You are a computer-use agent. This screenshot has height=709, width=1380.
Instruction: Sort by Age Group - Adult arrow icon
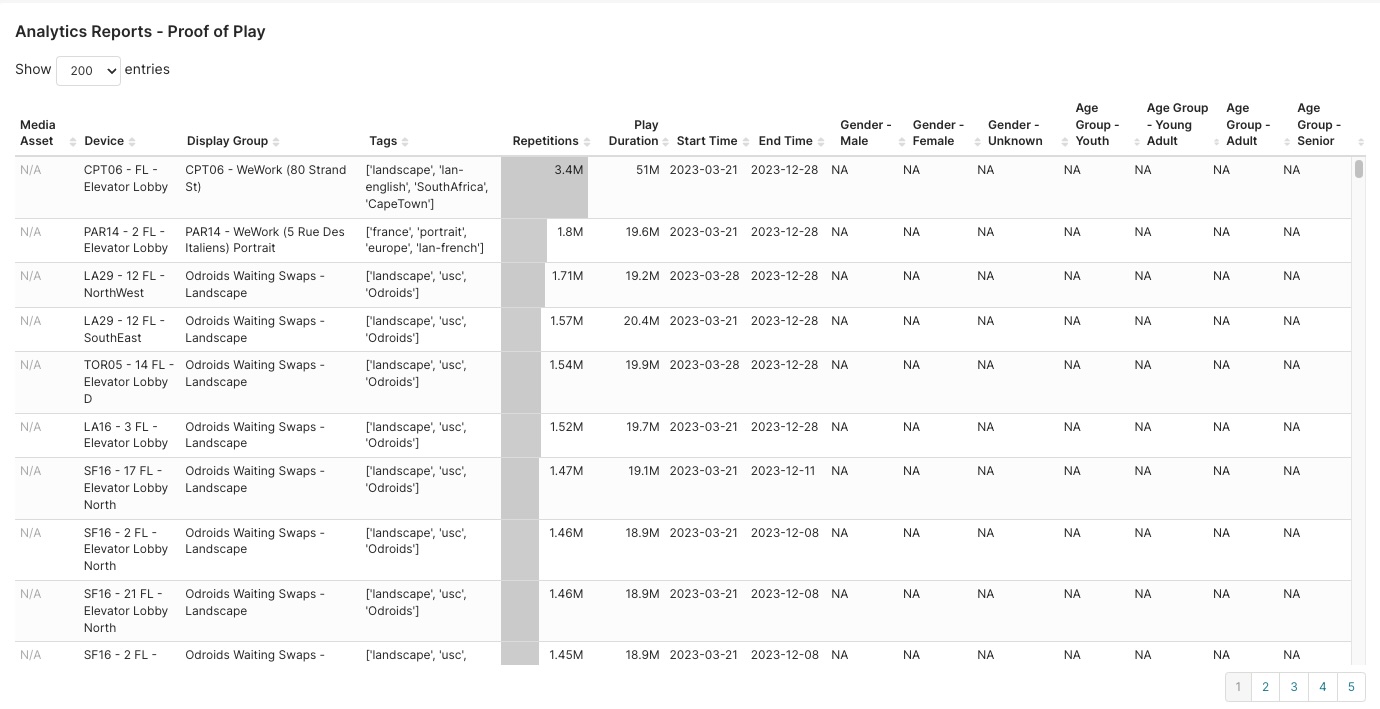pos(1287,142)
